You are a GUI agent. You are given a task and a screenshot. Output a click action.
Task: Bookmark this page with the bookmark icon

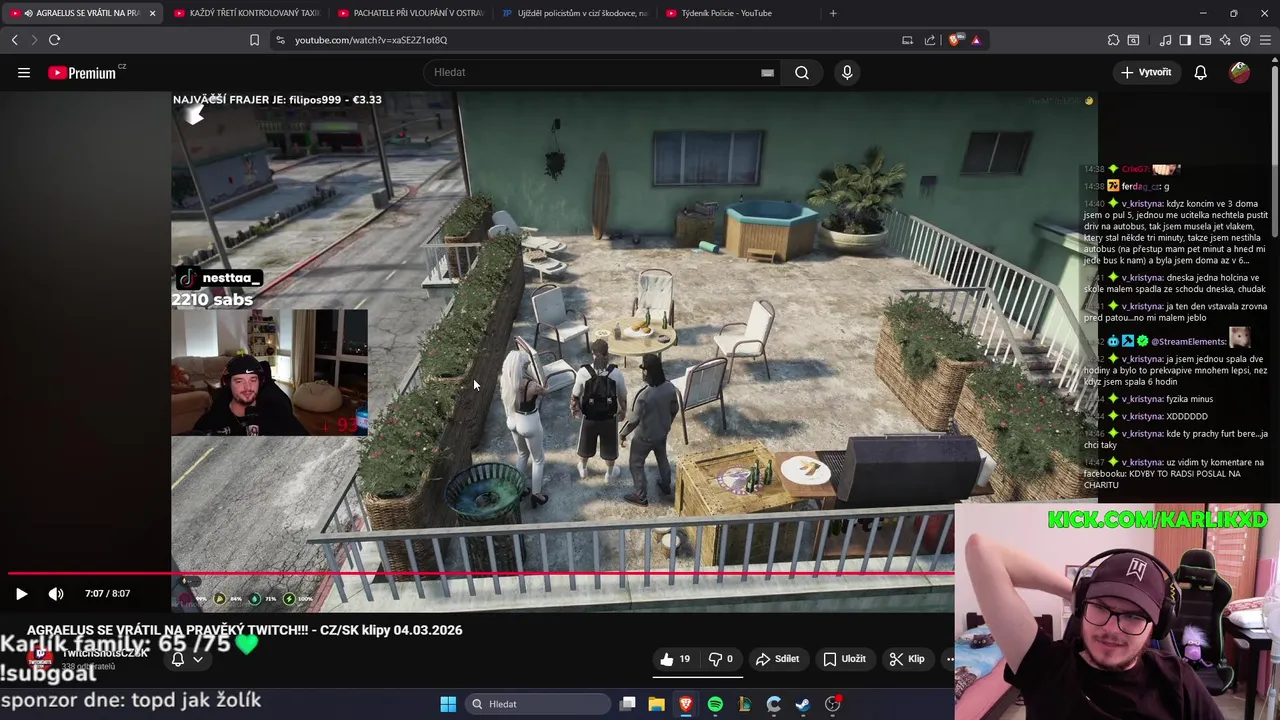coord(254,40)
